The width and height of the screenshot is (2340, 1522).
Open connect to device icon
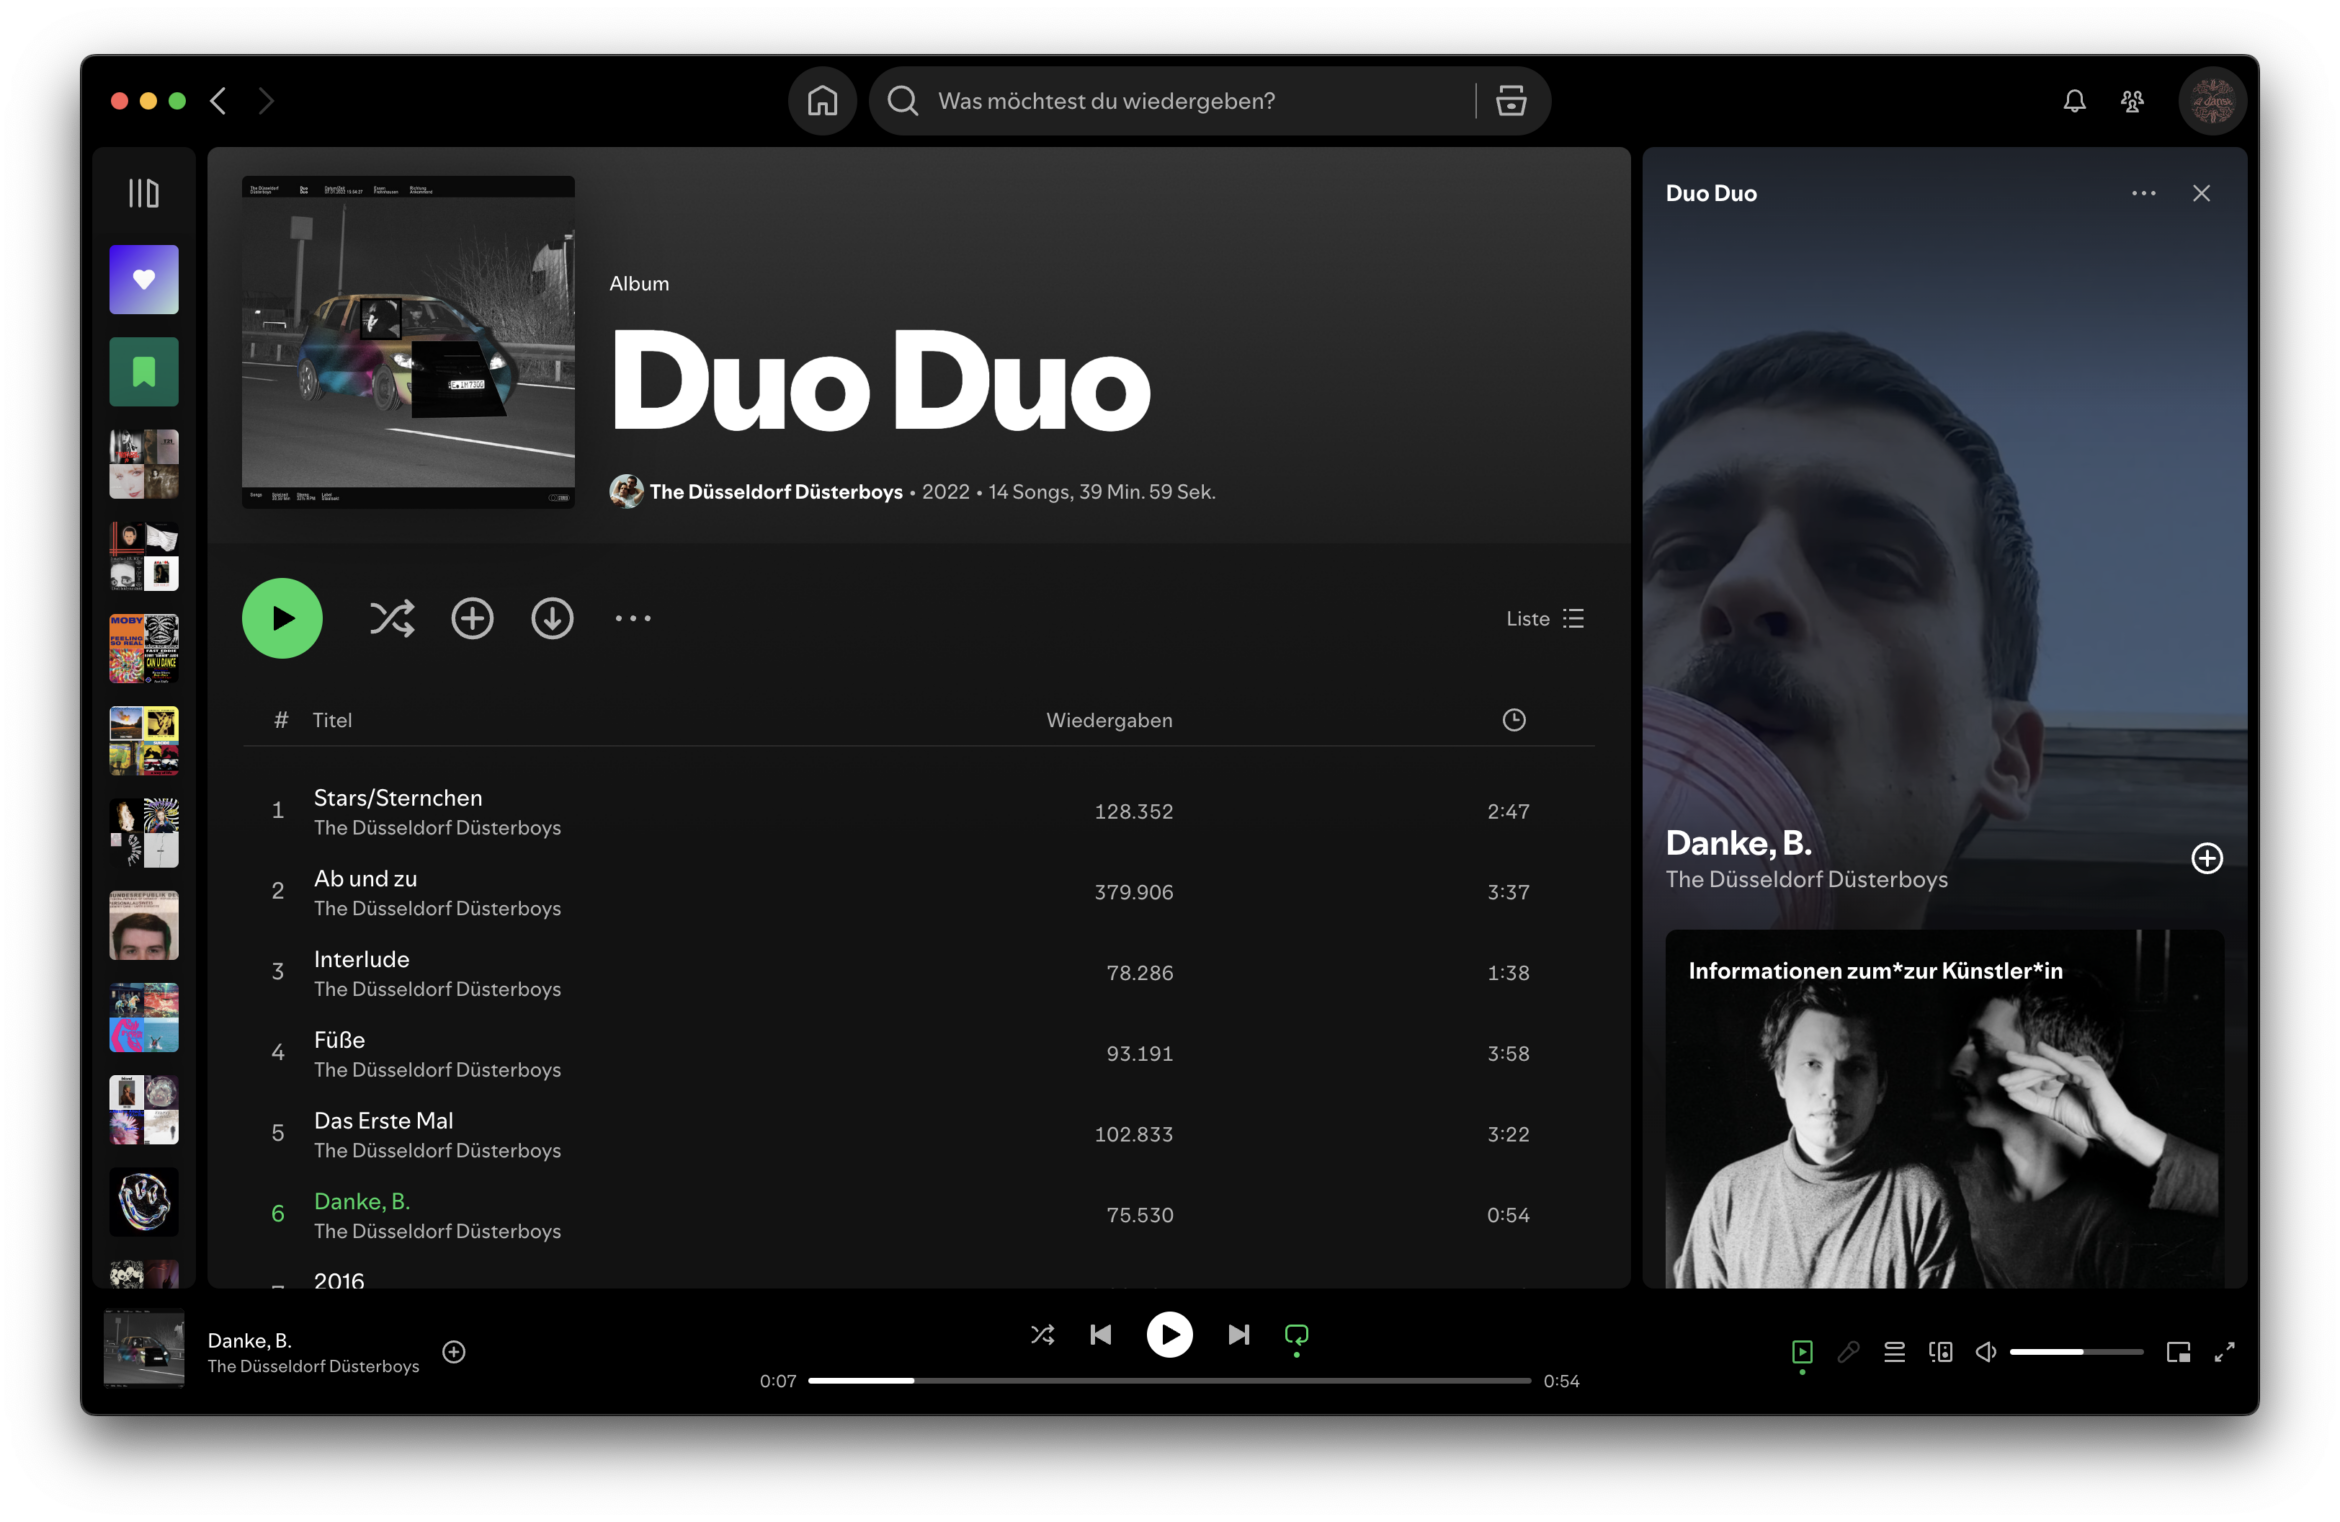coord(1940,1352)
